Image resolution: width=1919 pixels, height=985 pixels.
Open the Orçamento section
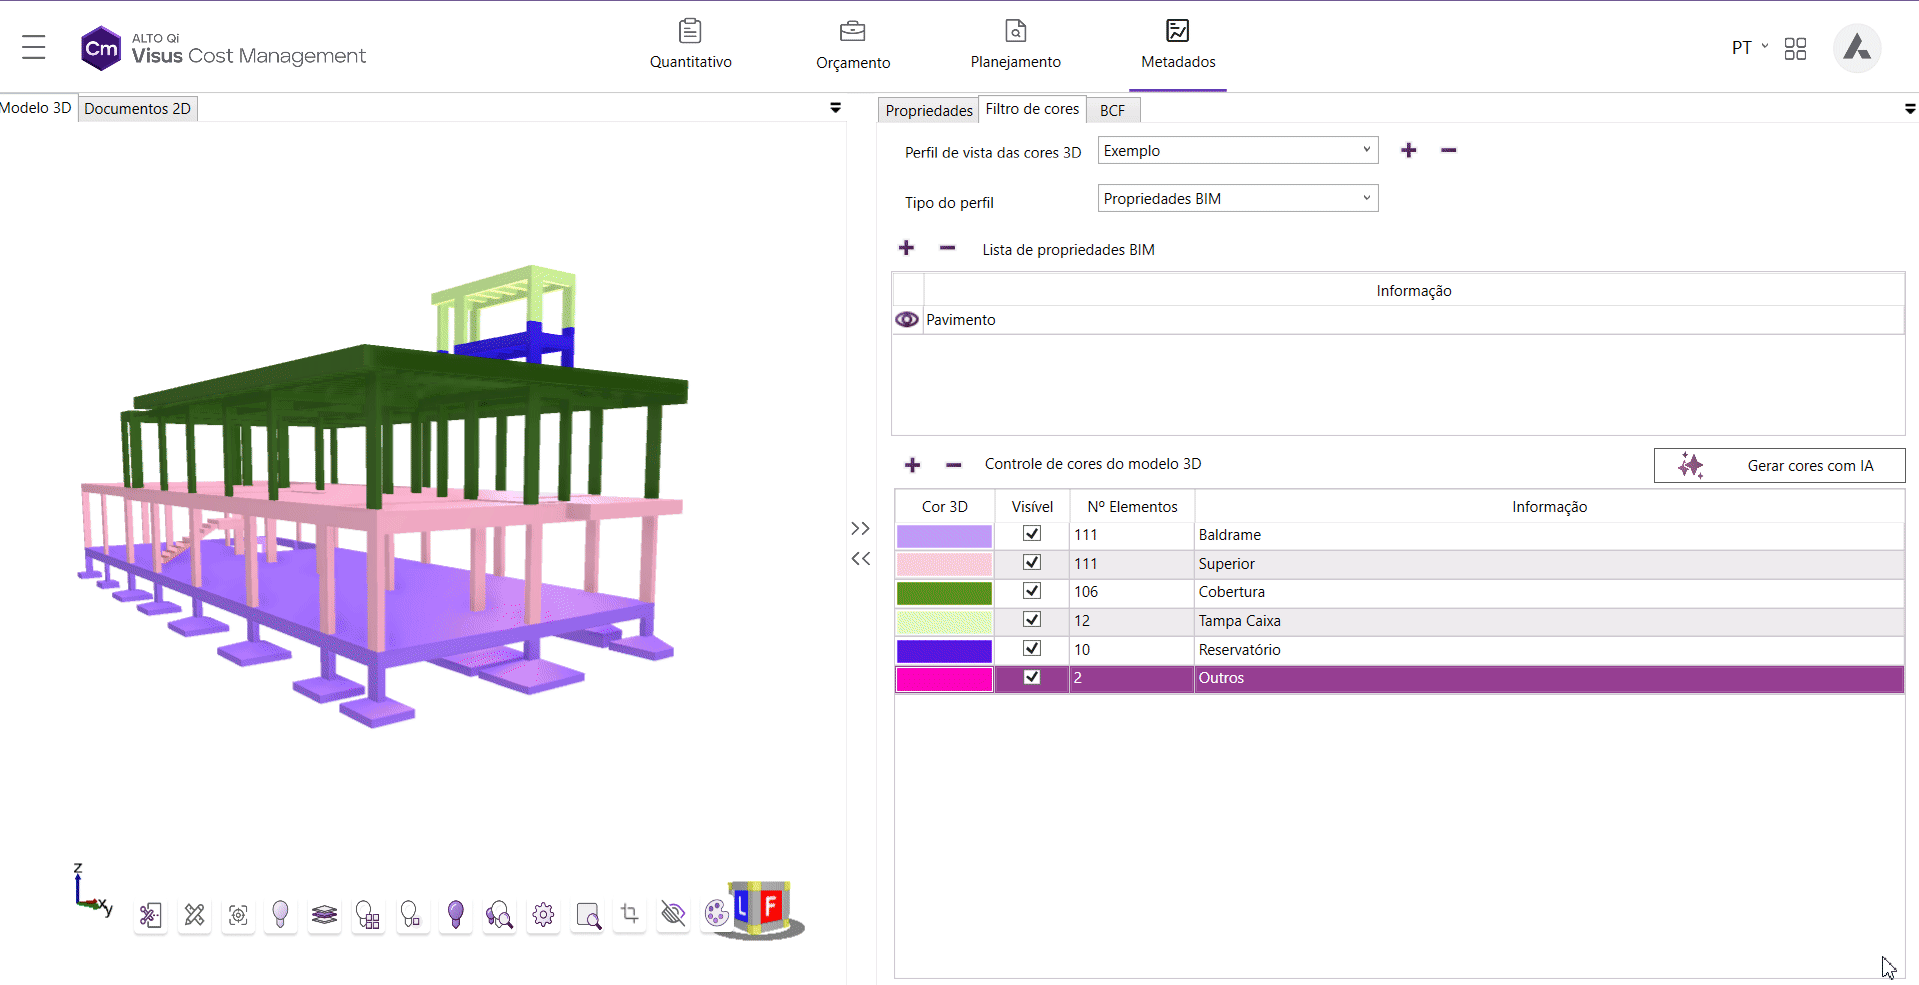pyautogui.click(x=853, y=46)
